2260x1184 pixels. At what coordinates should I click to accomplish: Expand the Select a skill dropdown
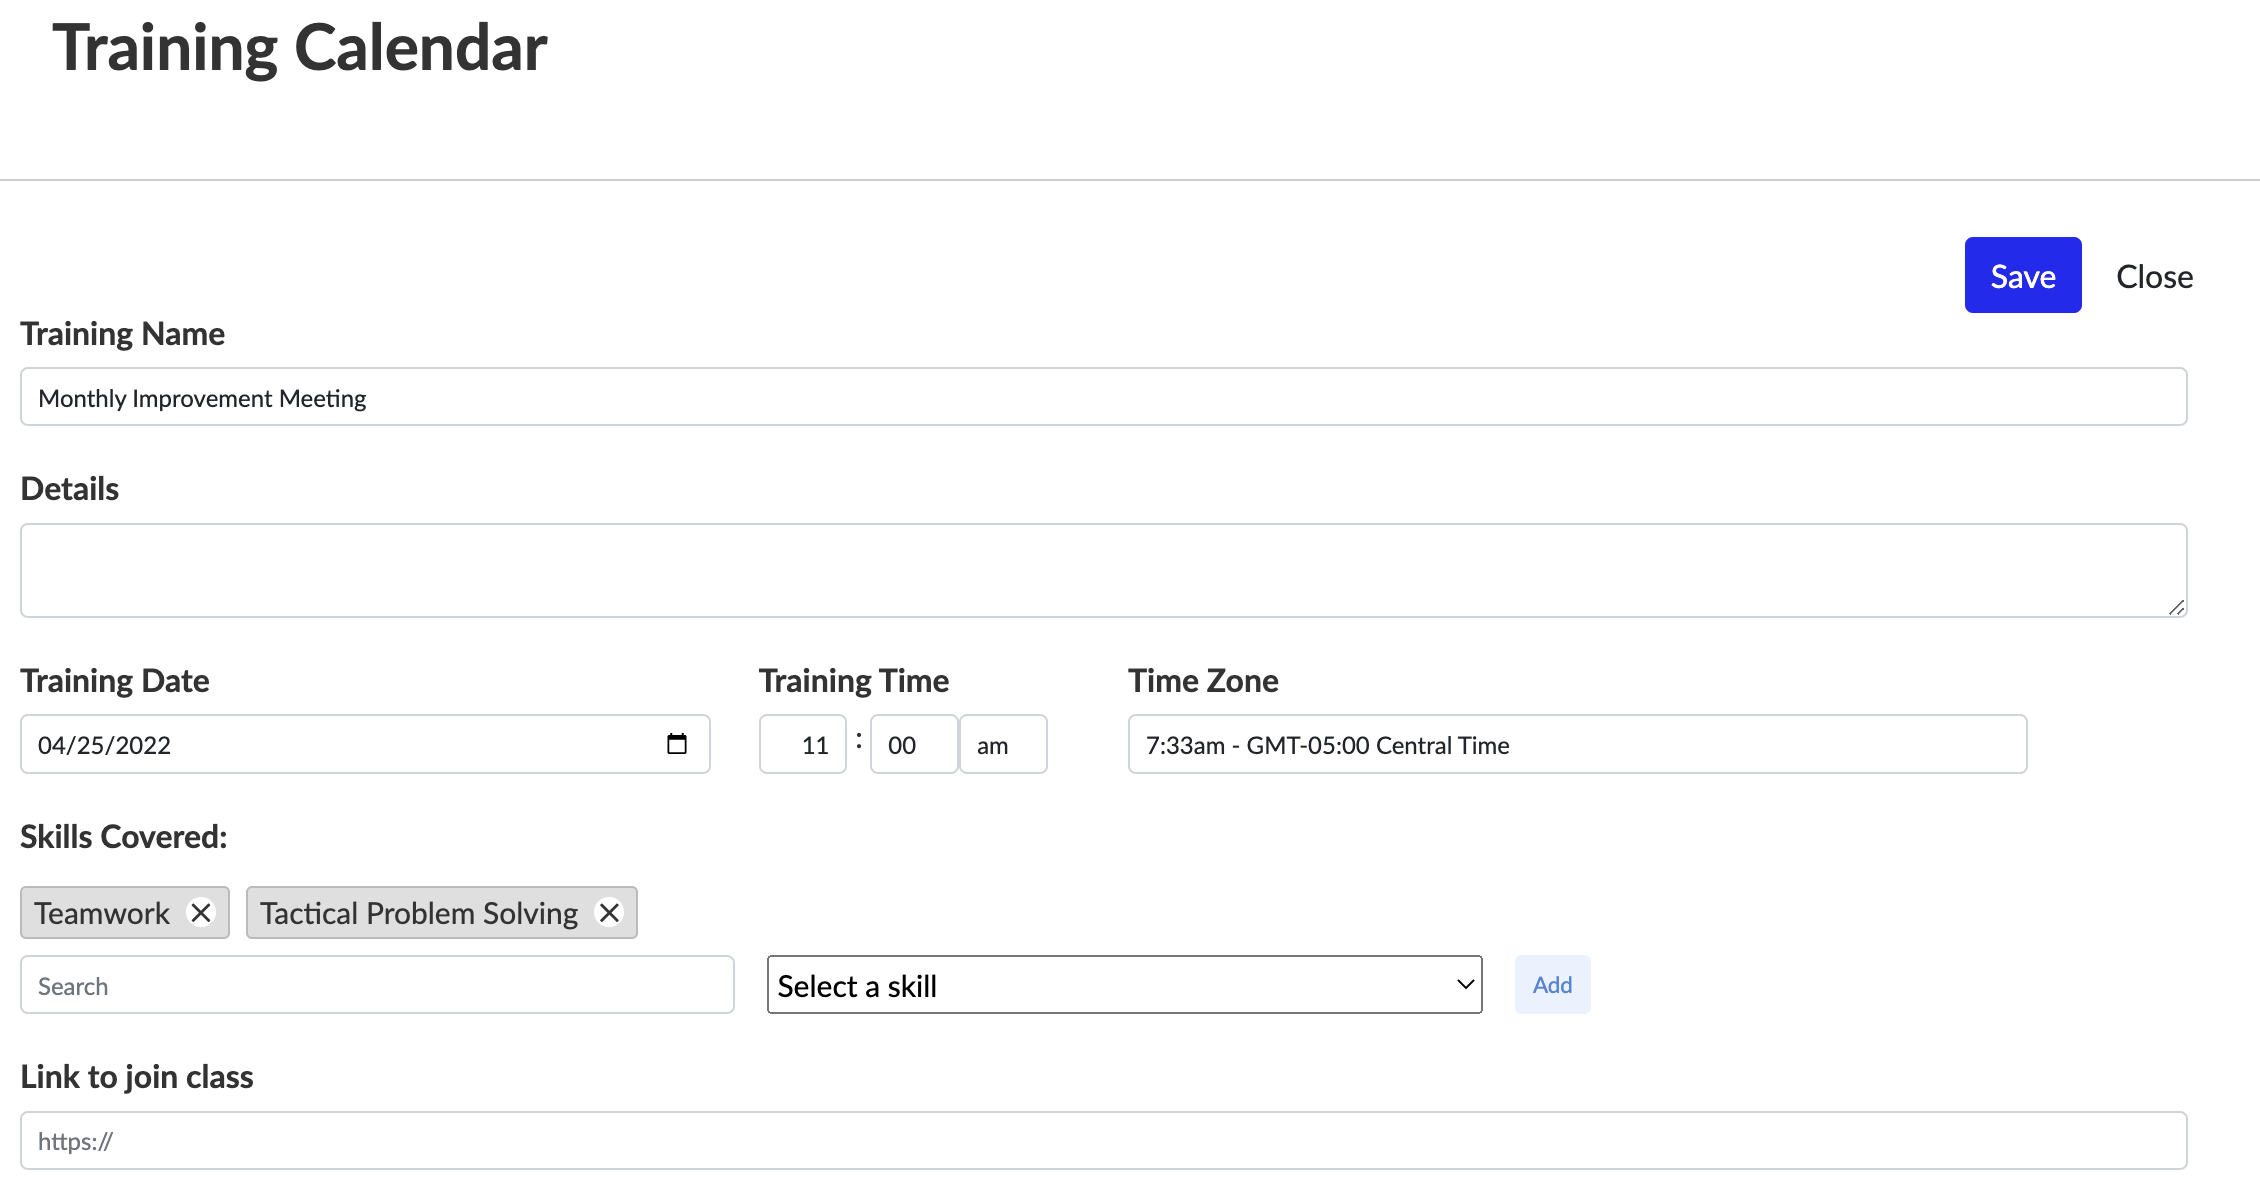pos(1124,985)
